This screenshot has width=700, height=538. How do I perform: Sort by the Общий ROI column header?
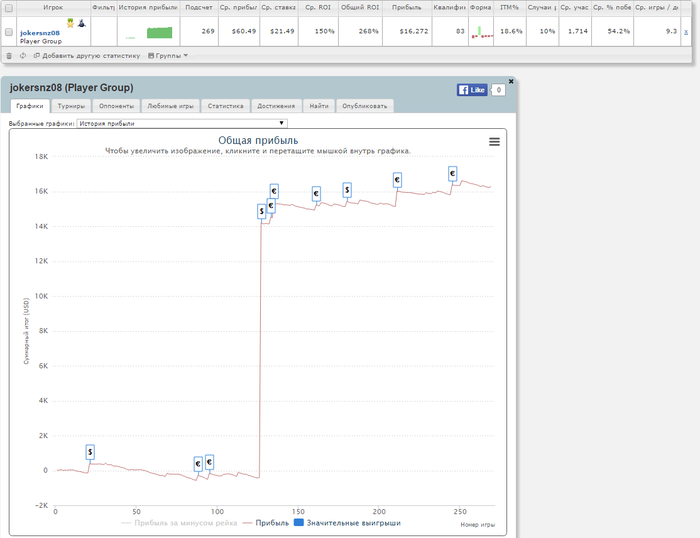click(360, 8)
